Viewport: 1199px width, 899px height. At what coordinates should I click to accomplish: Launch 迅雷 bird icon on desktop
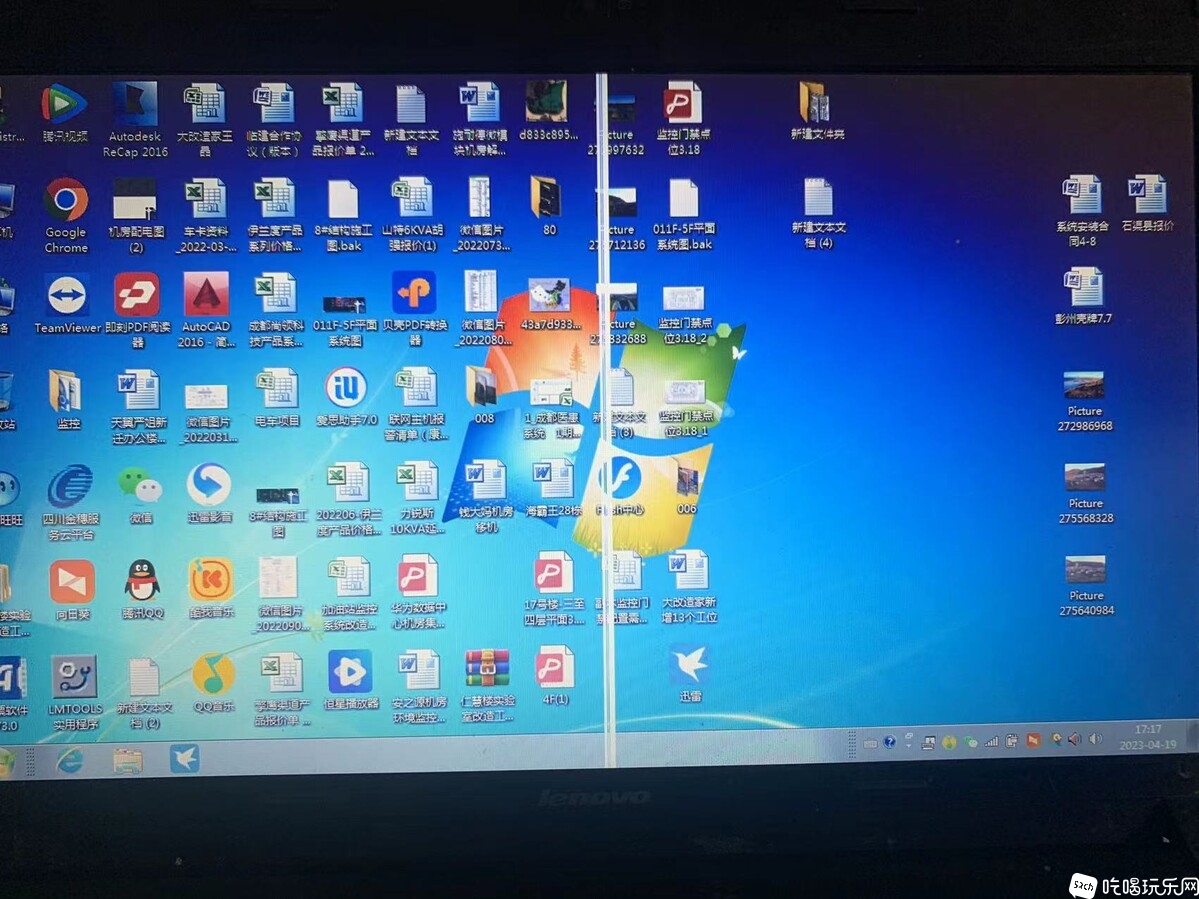689,673
